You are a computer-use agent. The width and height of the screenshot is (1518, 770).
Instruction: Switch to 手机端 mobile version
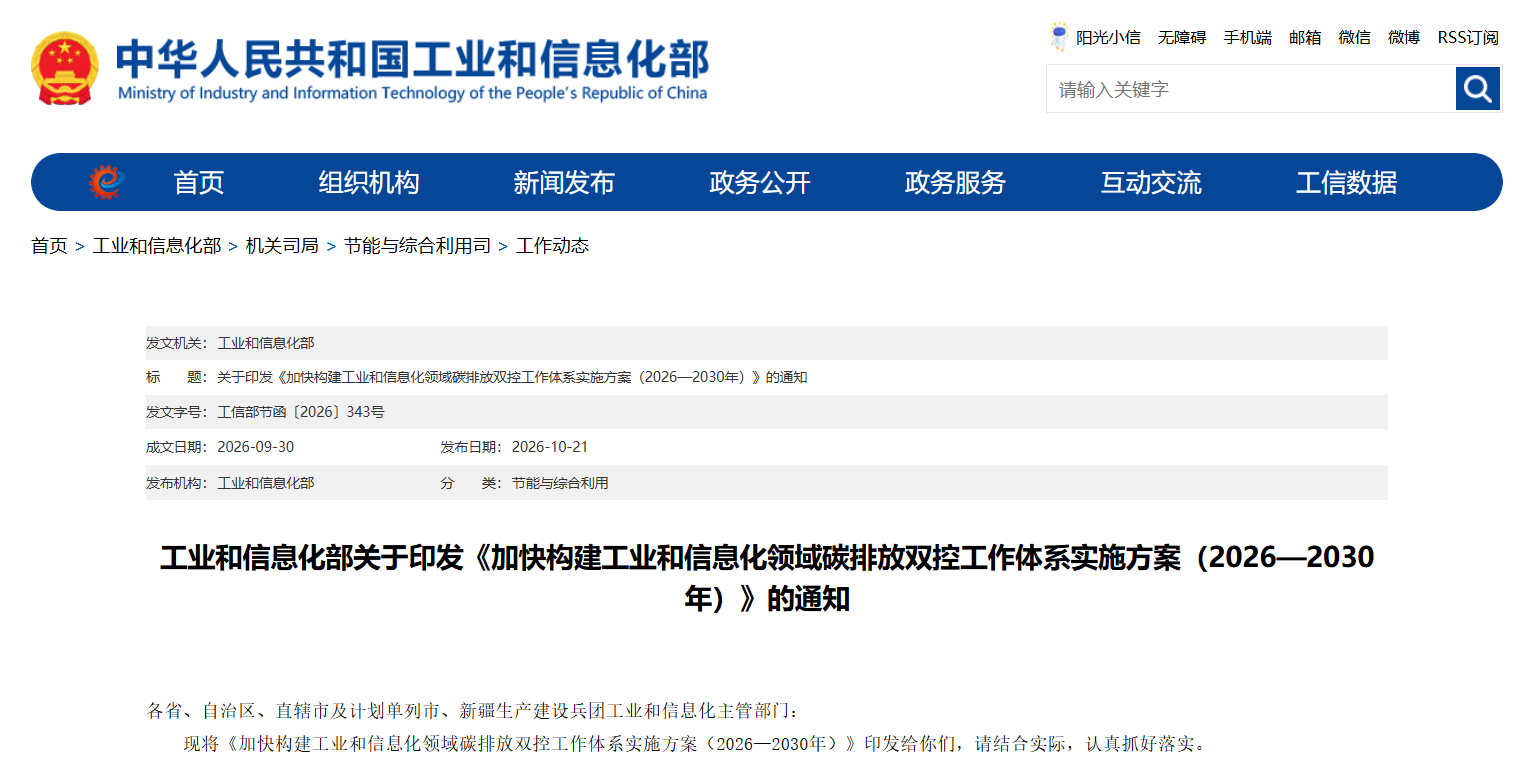click(1248, 37)
